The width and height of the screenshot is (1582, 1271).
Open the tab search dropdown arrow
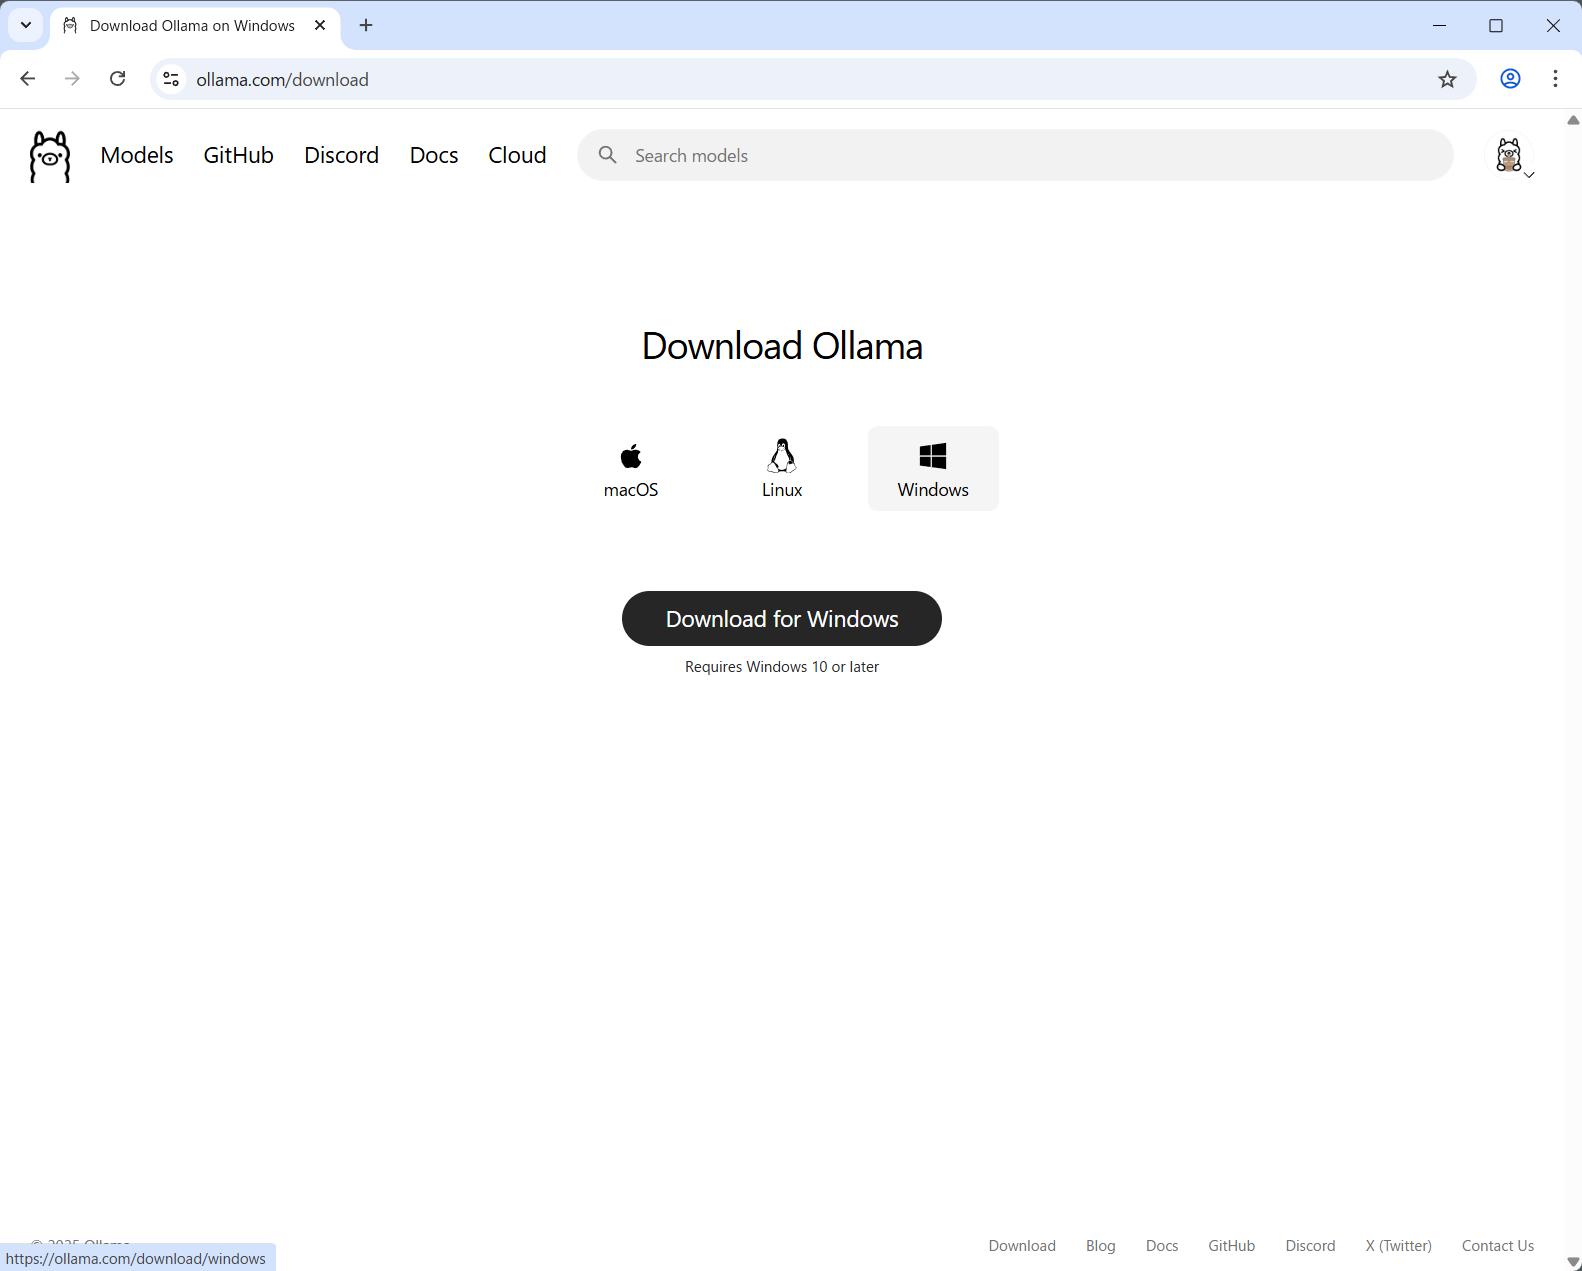(x=26, y=26)
